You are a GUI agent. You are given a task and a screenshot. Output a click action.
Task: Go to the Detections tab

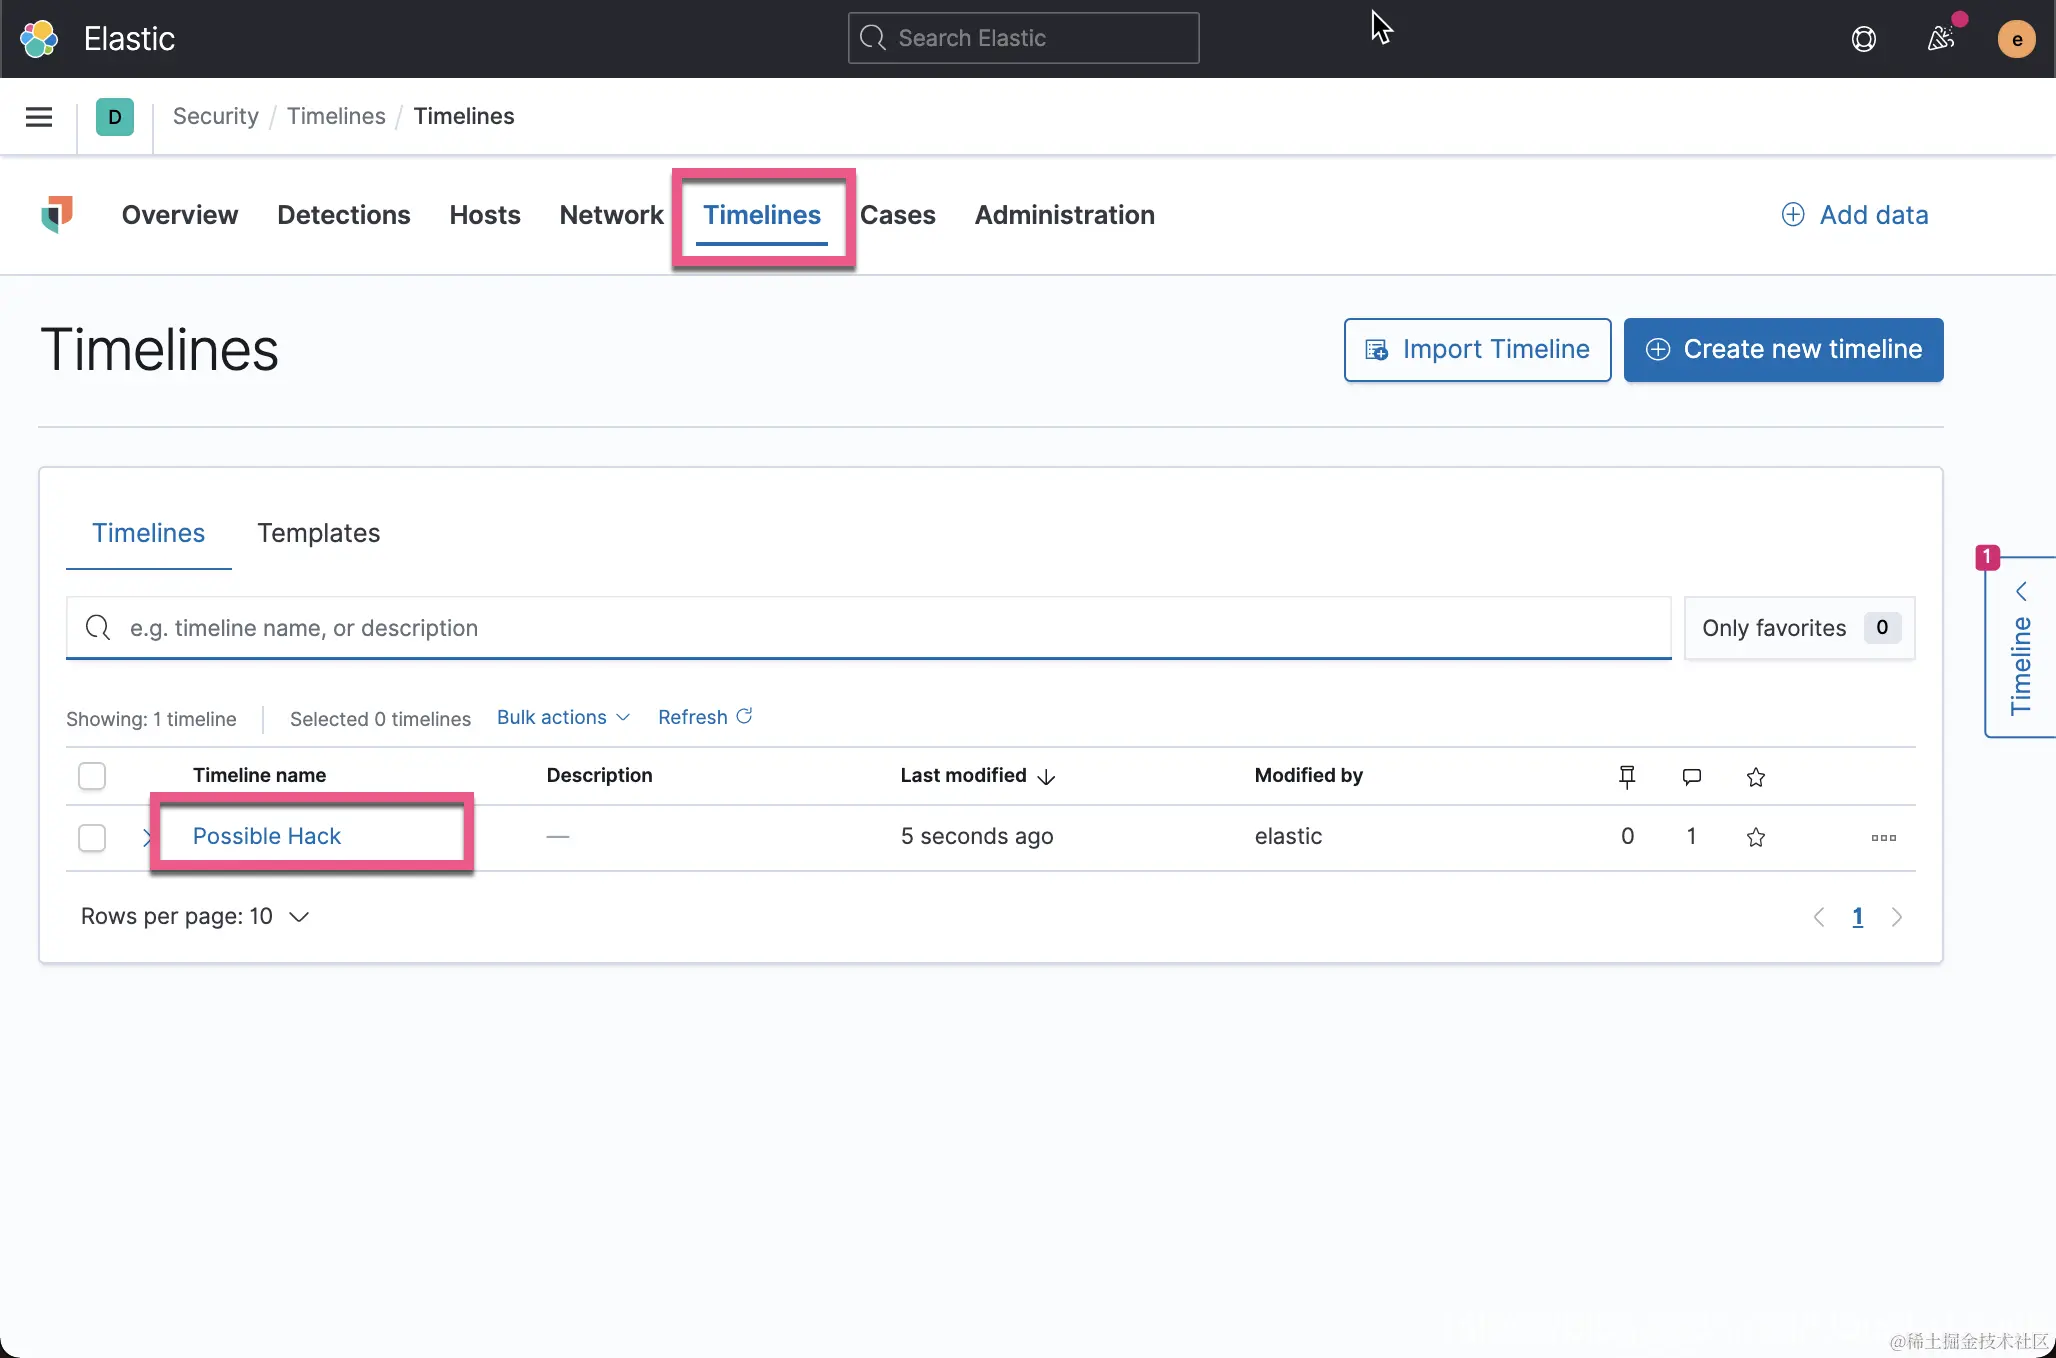point(343,215)
